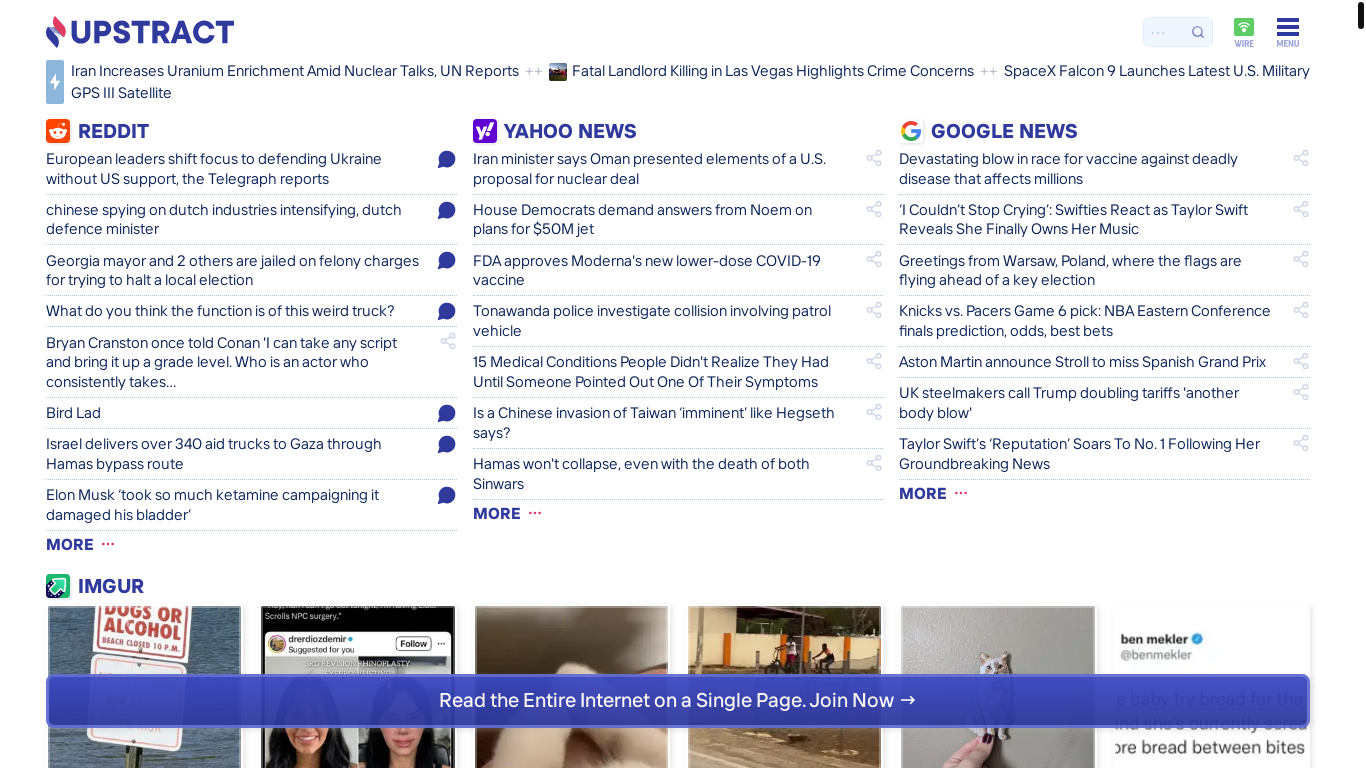
Task: Open Iran Increases Uranium Enrichment ticker headline
Action: tap(295, 71)
